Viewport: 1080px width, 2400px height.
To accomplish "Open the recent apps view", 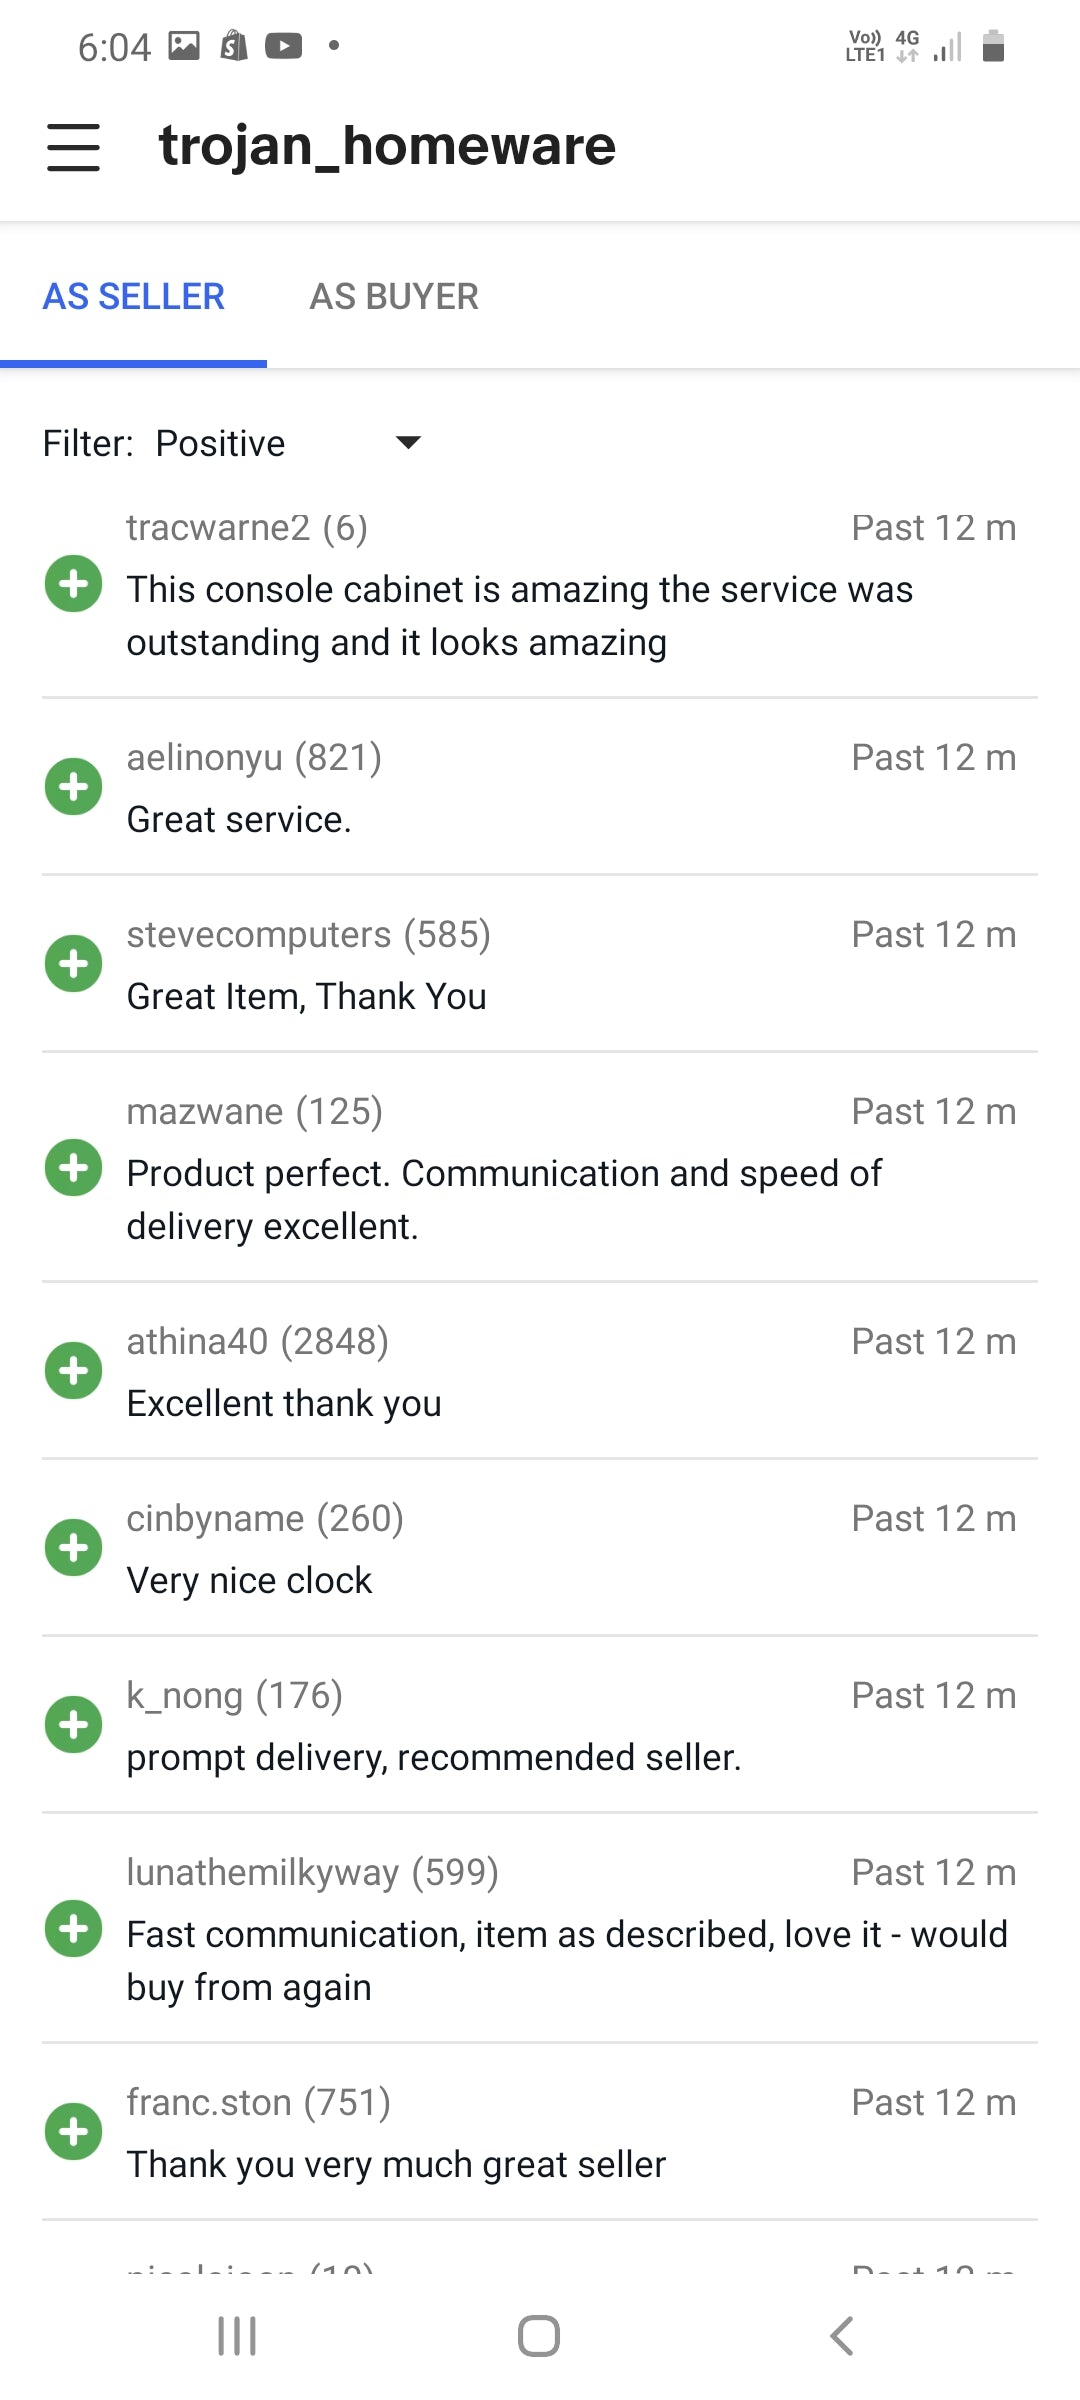I will pos(237,2336).
